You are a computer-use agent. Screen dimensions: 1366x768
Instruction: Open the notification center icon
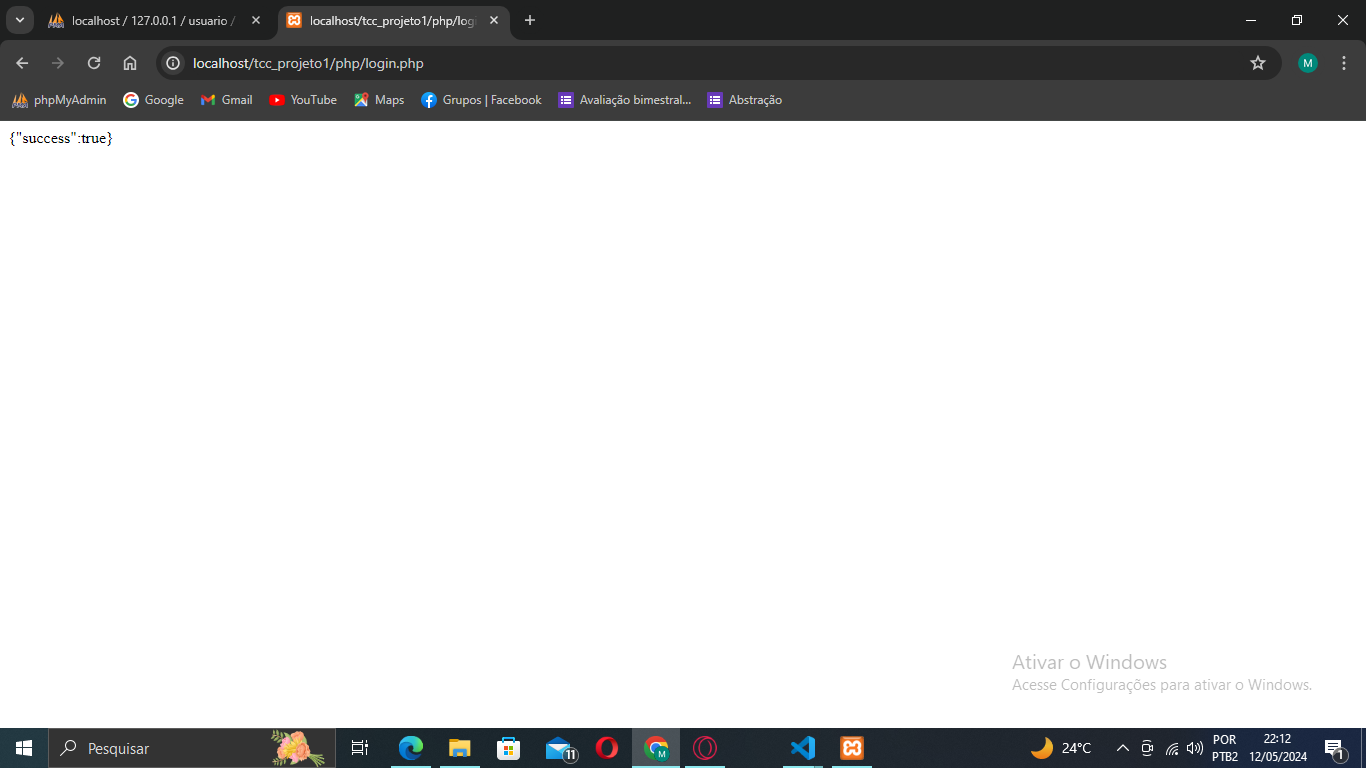point(1334,748)
